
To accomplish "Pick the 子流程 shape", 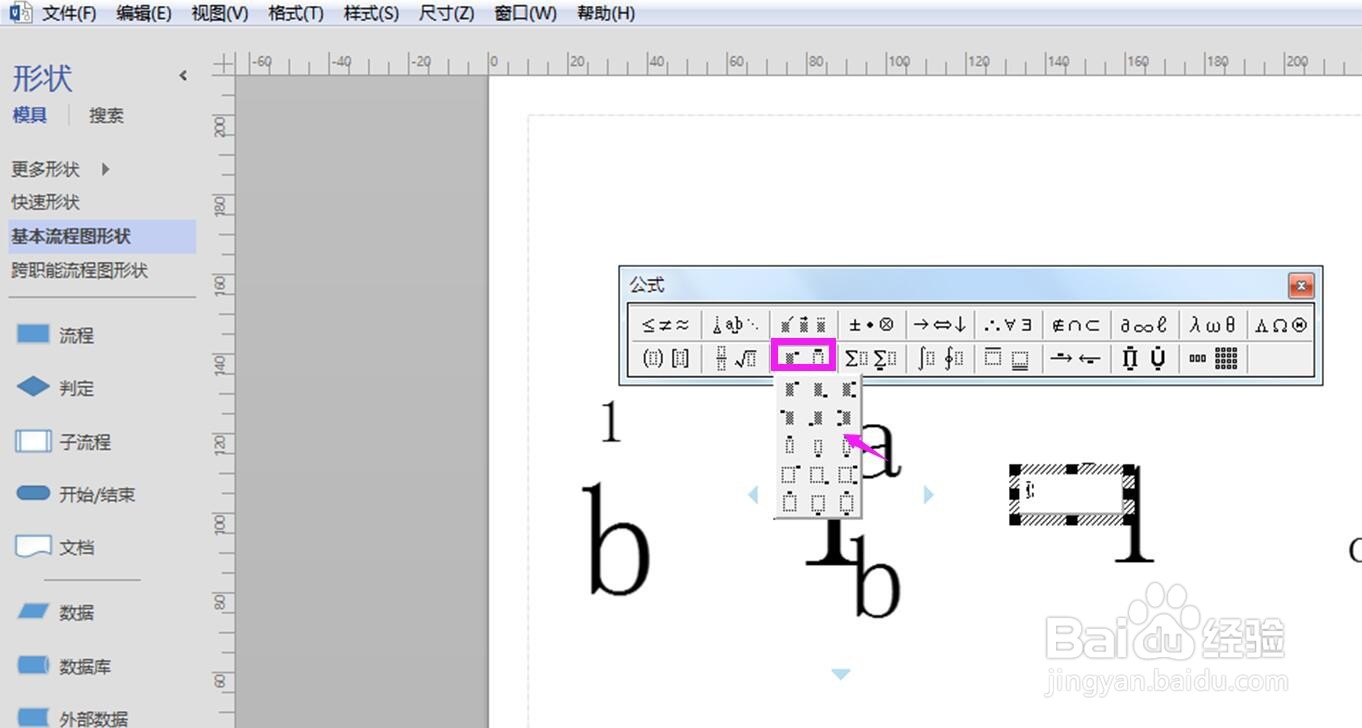I will (x=63, y=441).
